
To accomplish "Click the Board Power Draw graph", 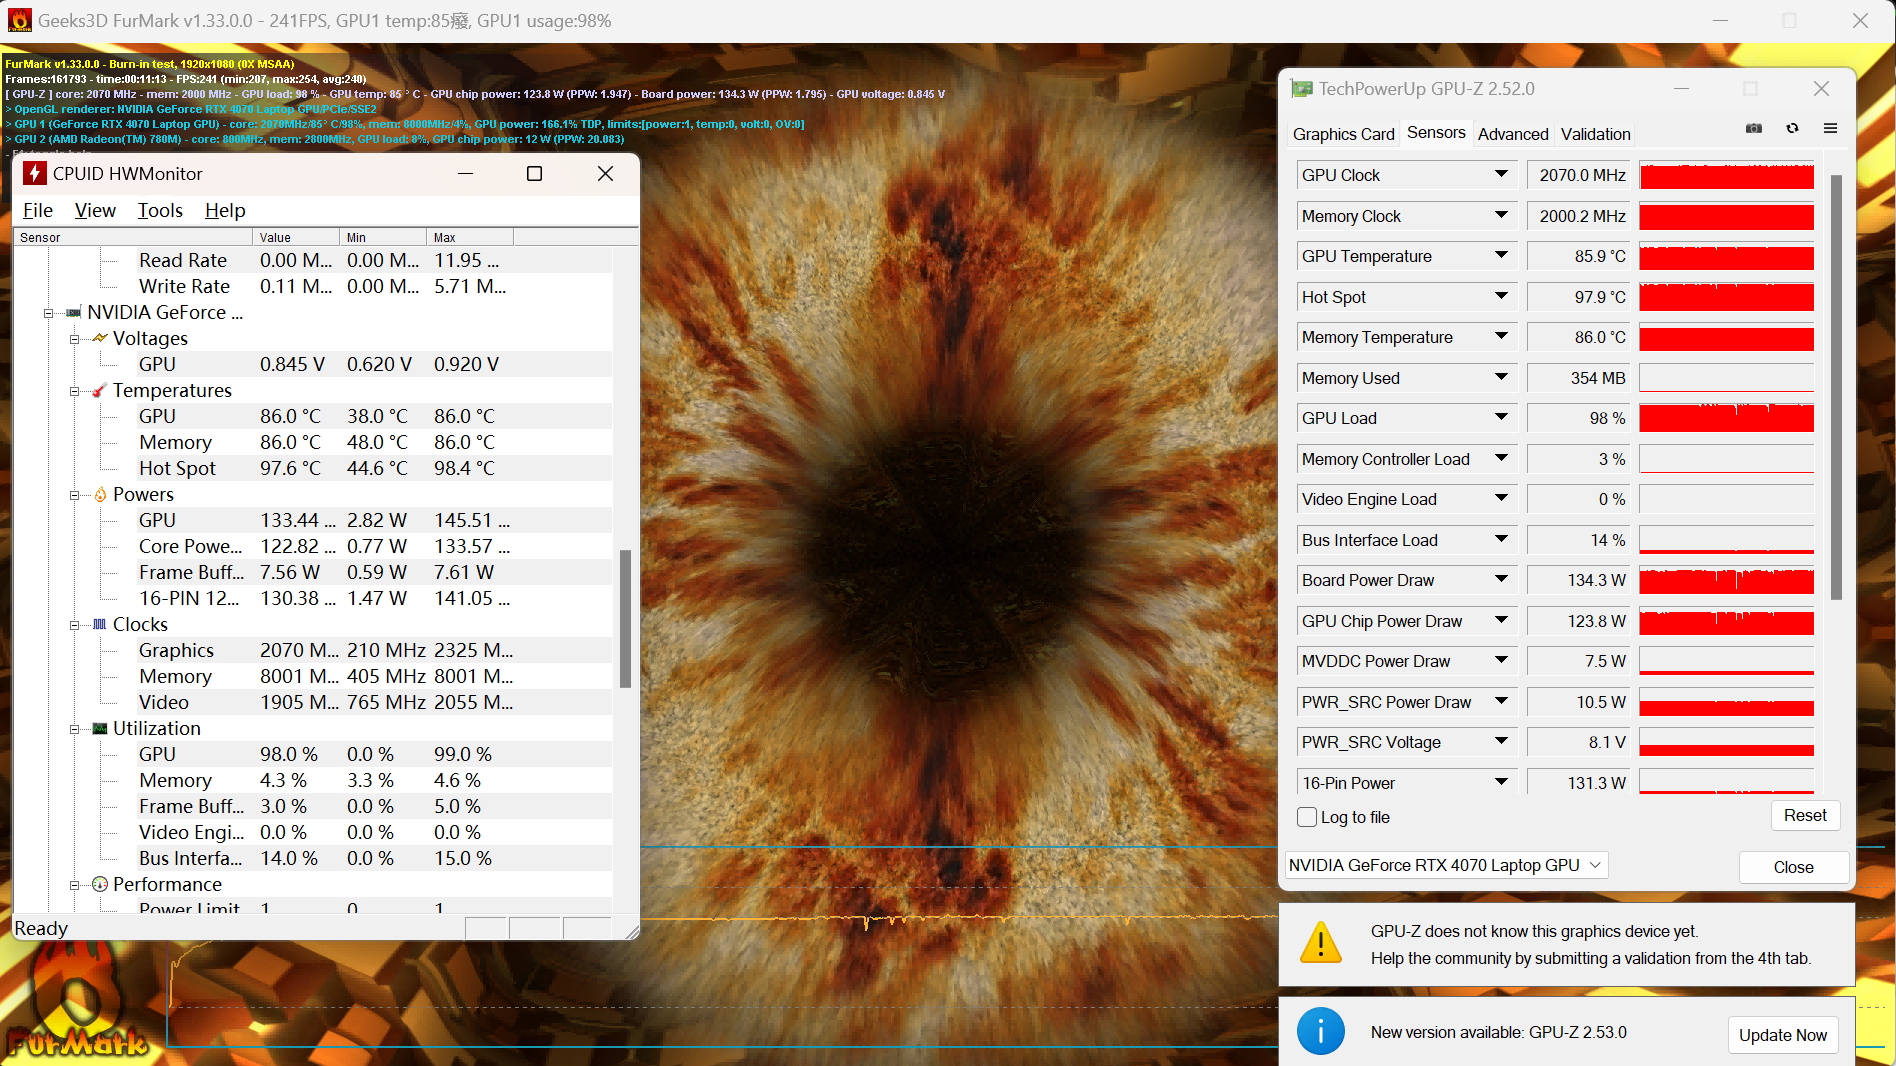I will (x=1726, y=580).
